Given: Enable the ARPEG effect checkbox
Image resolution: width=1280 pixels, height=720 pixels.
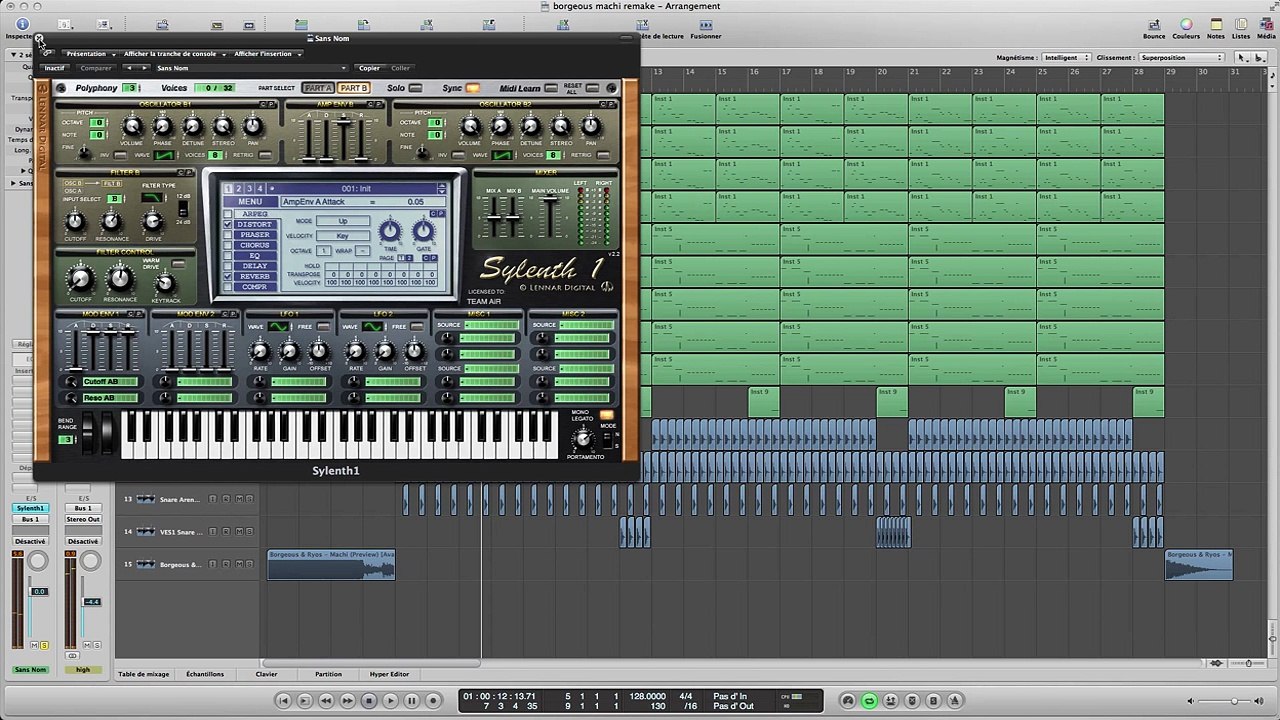Looking at the screenshot, I should pyautogui.click(x=228, y=214).
